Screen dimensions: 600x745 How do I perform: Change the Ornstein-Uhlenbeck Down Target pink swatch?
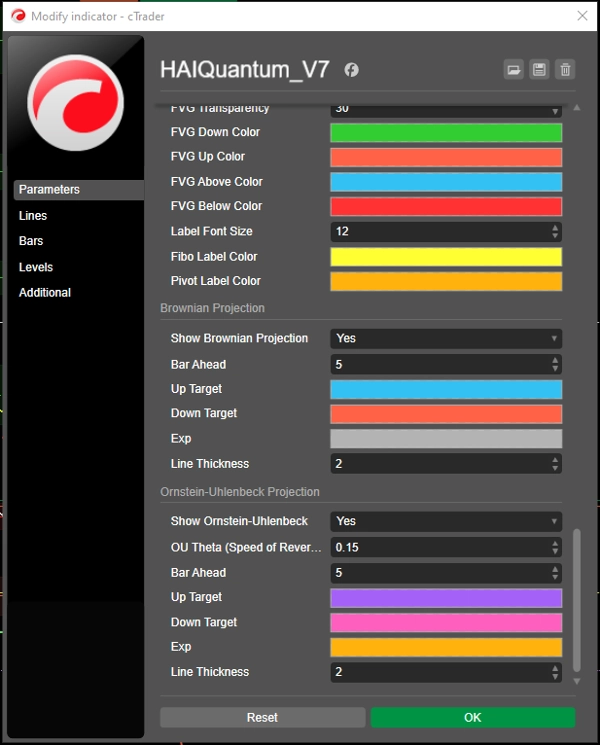[x=446, y=623]
